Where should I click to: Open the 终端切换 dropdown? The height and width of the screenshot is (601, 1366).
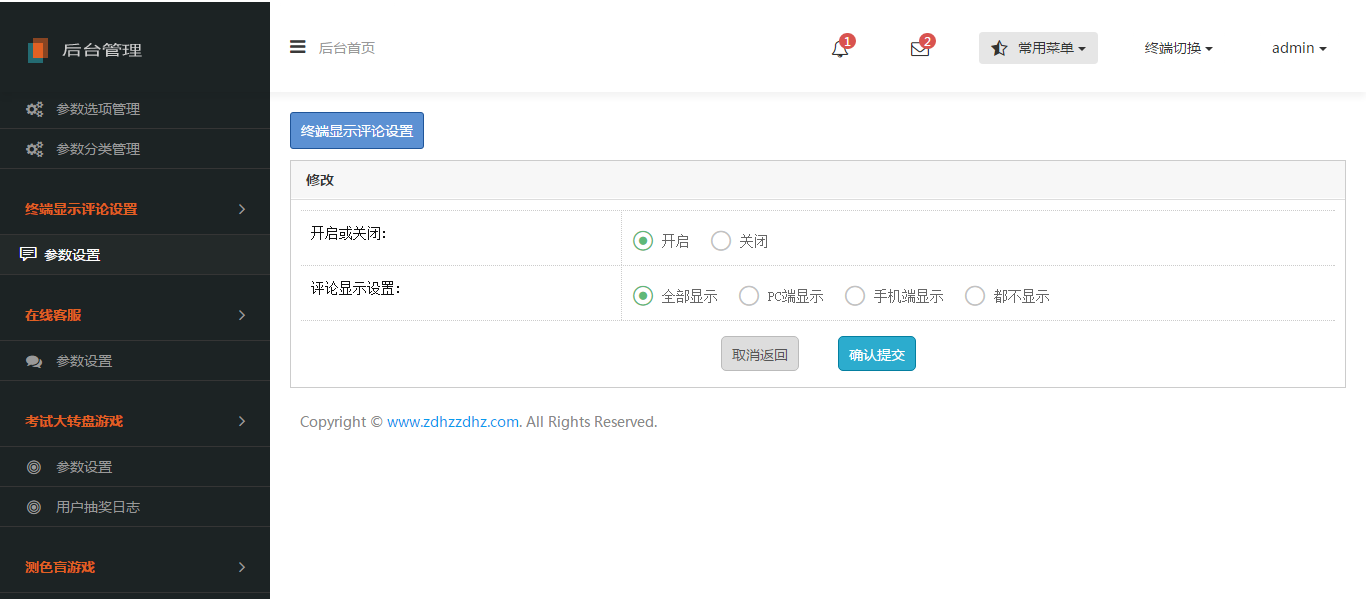click(x=1178, y=48)
